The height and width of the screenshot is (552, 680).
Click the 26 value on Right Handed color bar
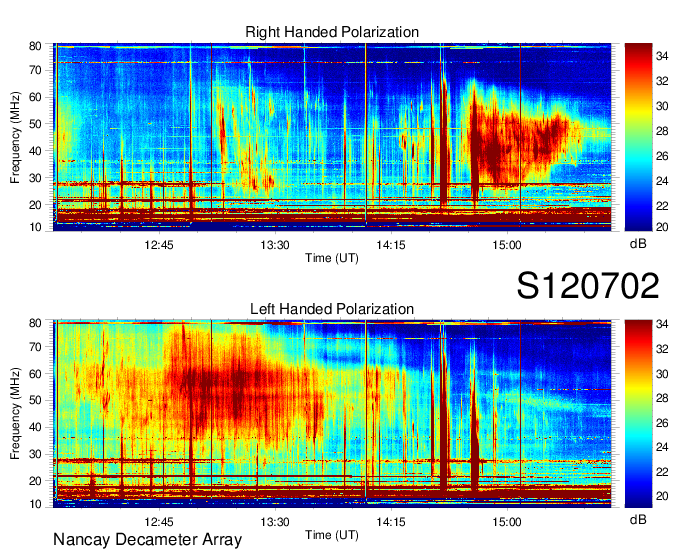662,156
